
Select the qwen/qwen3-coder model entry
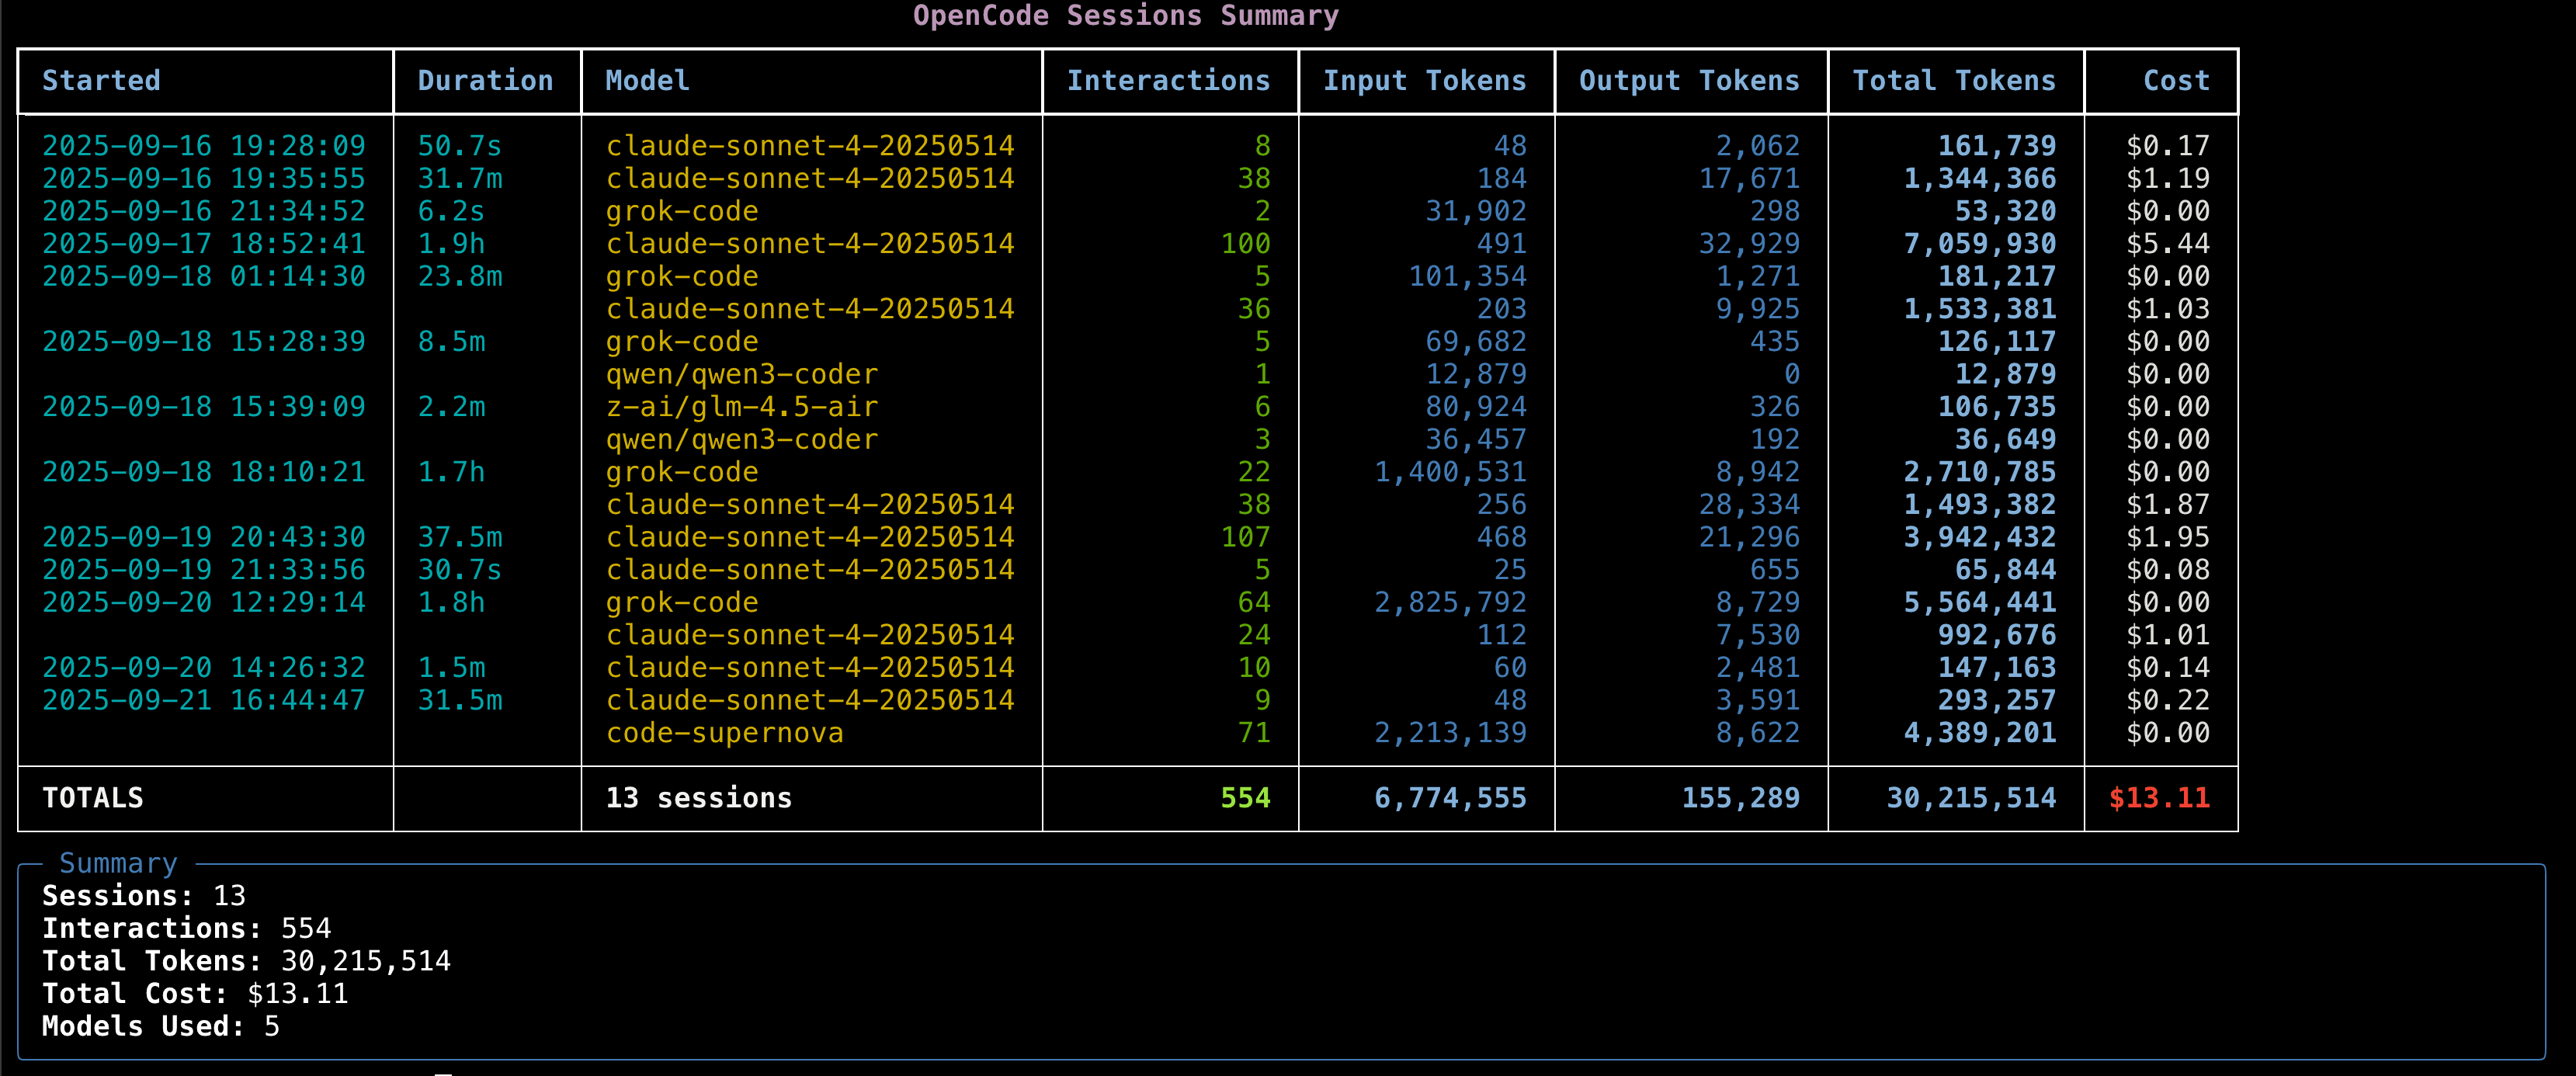[x=741, y=374]
